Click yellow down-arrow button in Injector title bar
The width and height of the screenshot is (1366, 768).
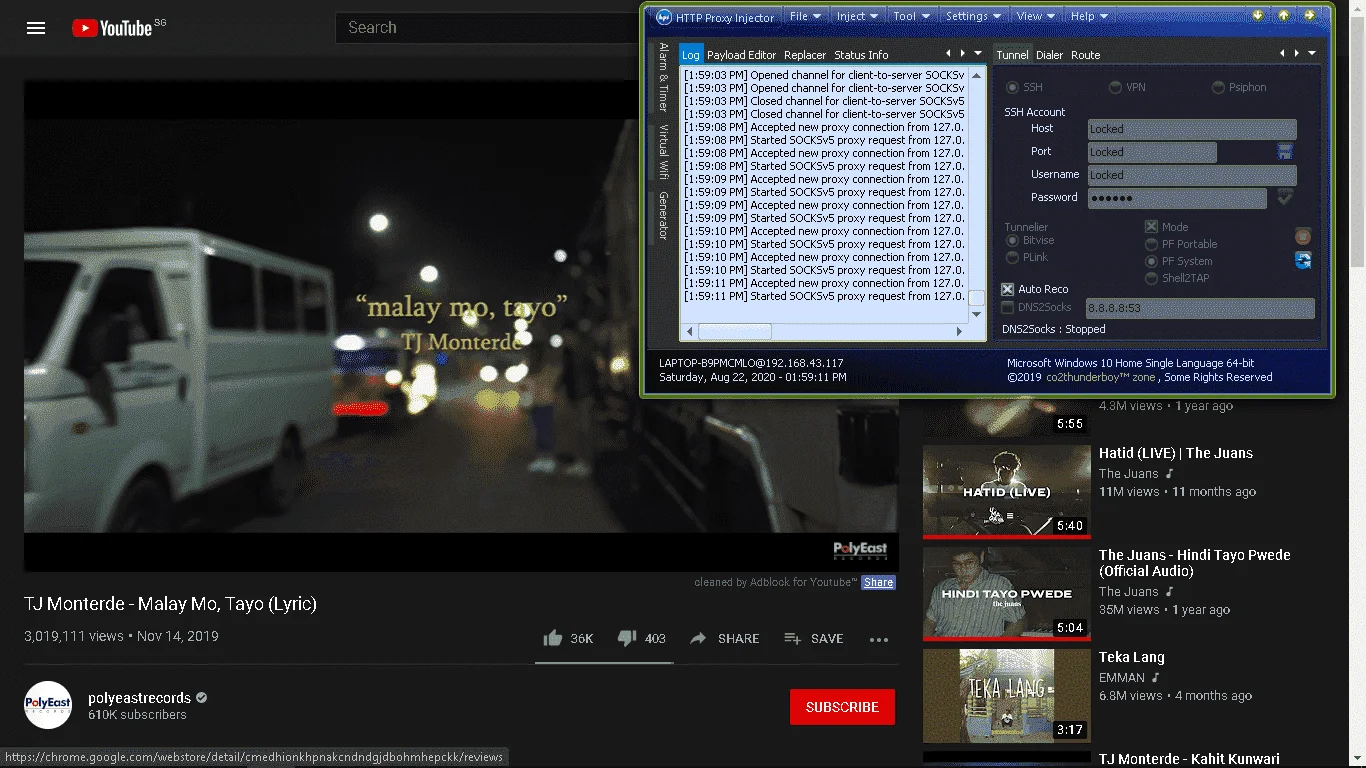coord(1259,16)
